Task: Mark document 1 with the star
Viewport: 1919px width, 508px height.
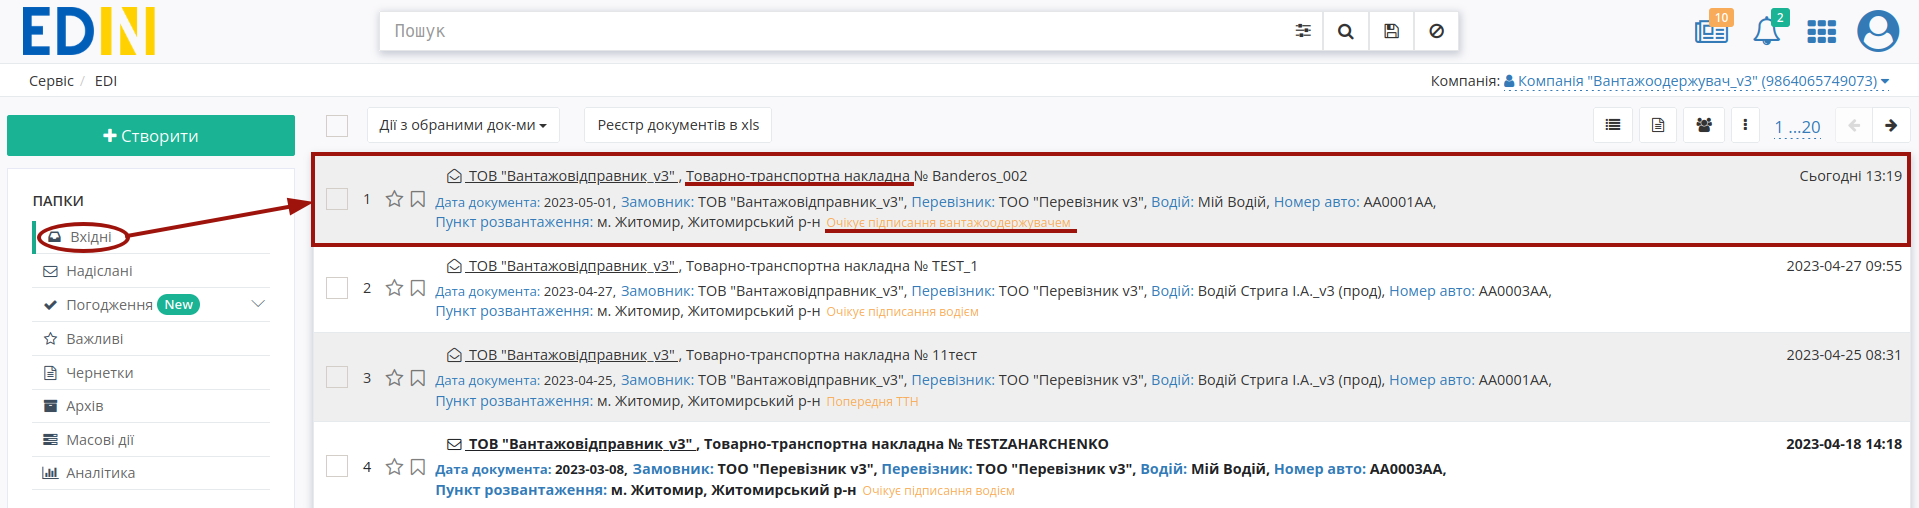Action: 394,199
